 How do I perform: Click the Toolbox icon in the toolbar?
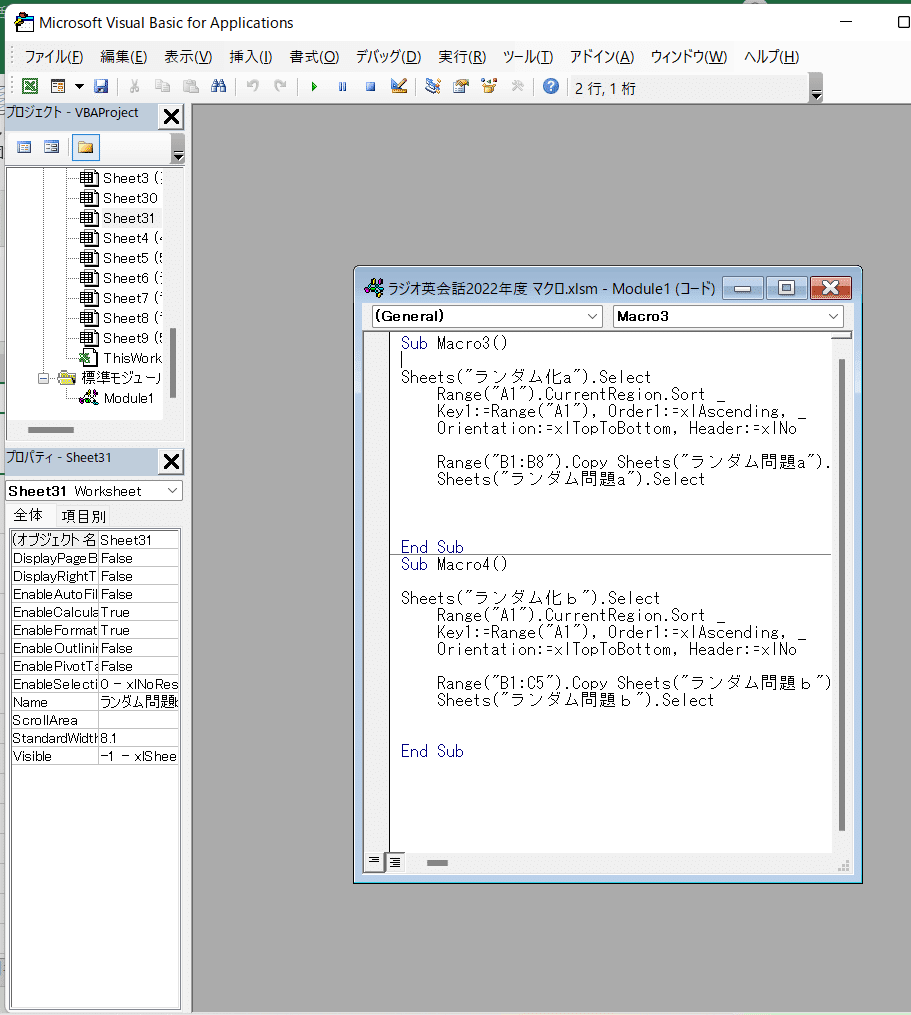tap(517, 86)
